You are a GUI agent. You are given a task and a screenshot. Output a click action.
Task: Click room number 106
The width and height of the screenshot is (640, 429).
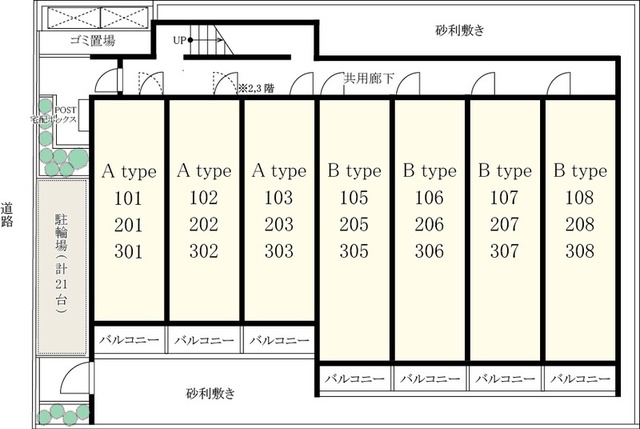click(429, 198)
